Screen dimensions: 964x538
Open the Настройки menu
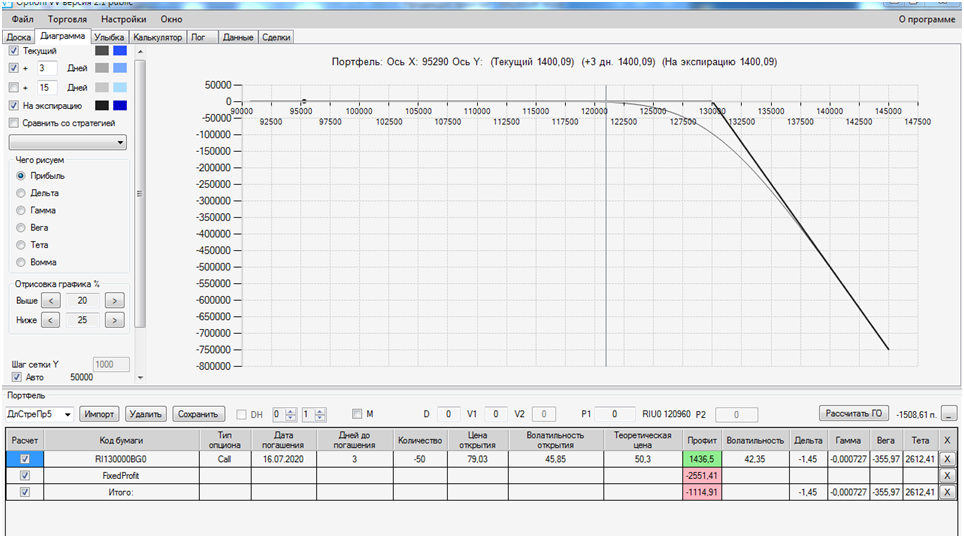pyautogui.click(x=124, y=19)
